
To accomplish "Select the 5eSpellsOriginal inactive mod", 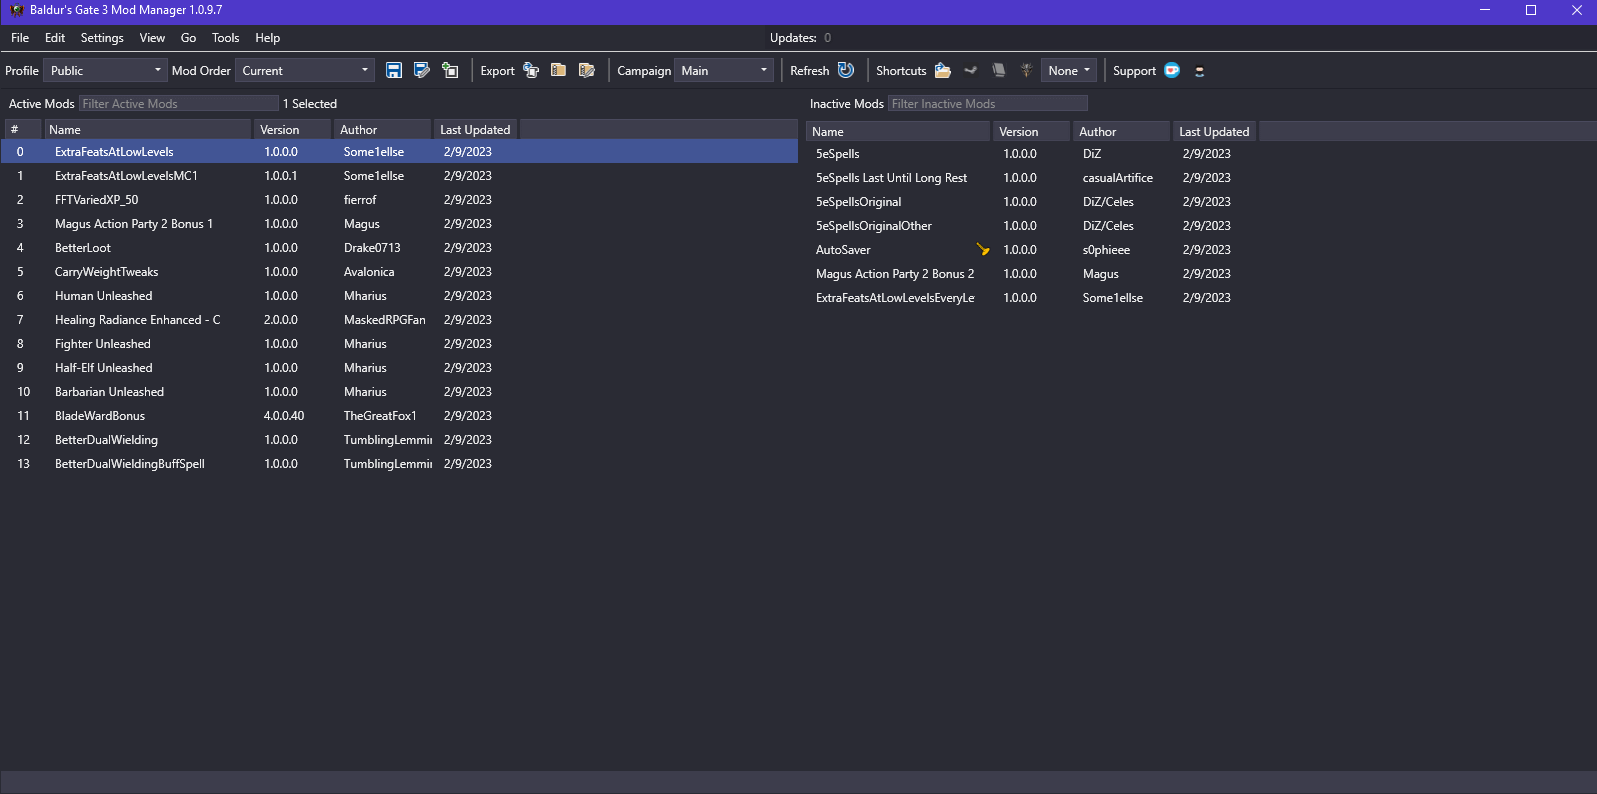I will click(1201, 201).
